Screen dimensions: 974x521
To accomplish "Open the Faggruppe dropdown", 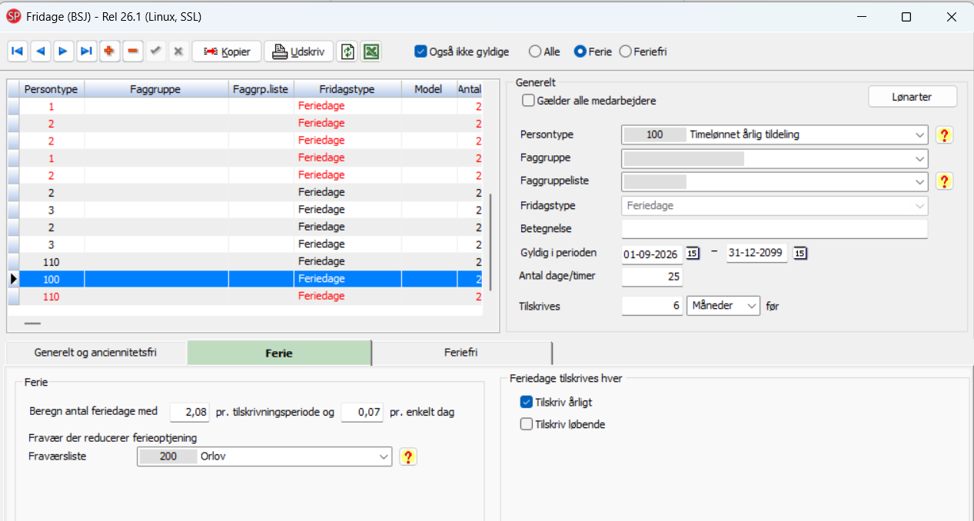I will point(919,158).
